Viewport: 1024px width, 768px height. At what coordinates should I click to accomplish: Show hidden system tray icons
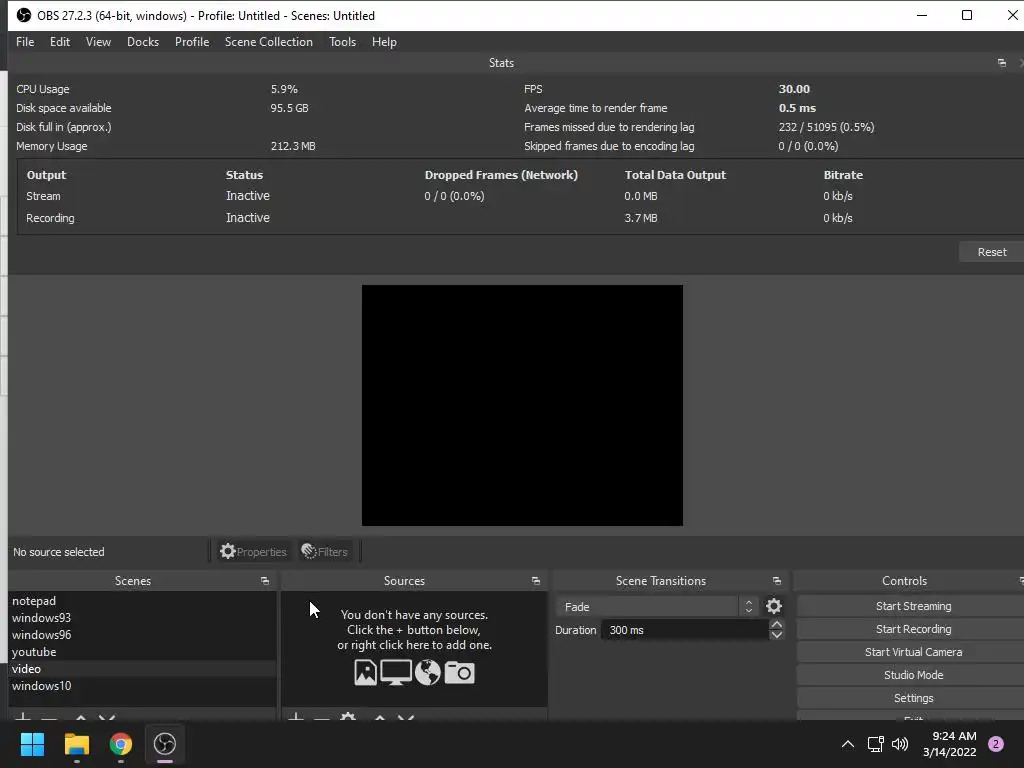(848, 744)
